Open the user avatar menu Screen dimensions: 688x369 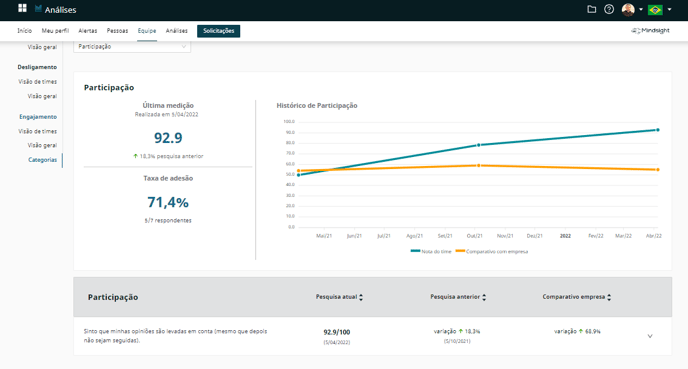pos(628,9)
